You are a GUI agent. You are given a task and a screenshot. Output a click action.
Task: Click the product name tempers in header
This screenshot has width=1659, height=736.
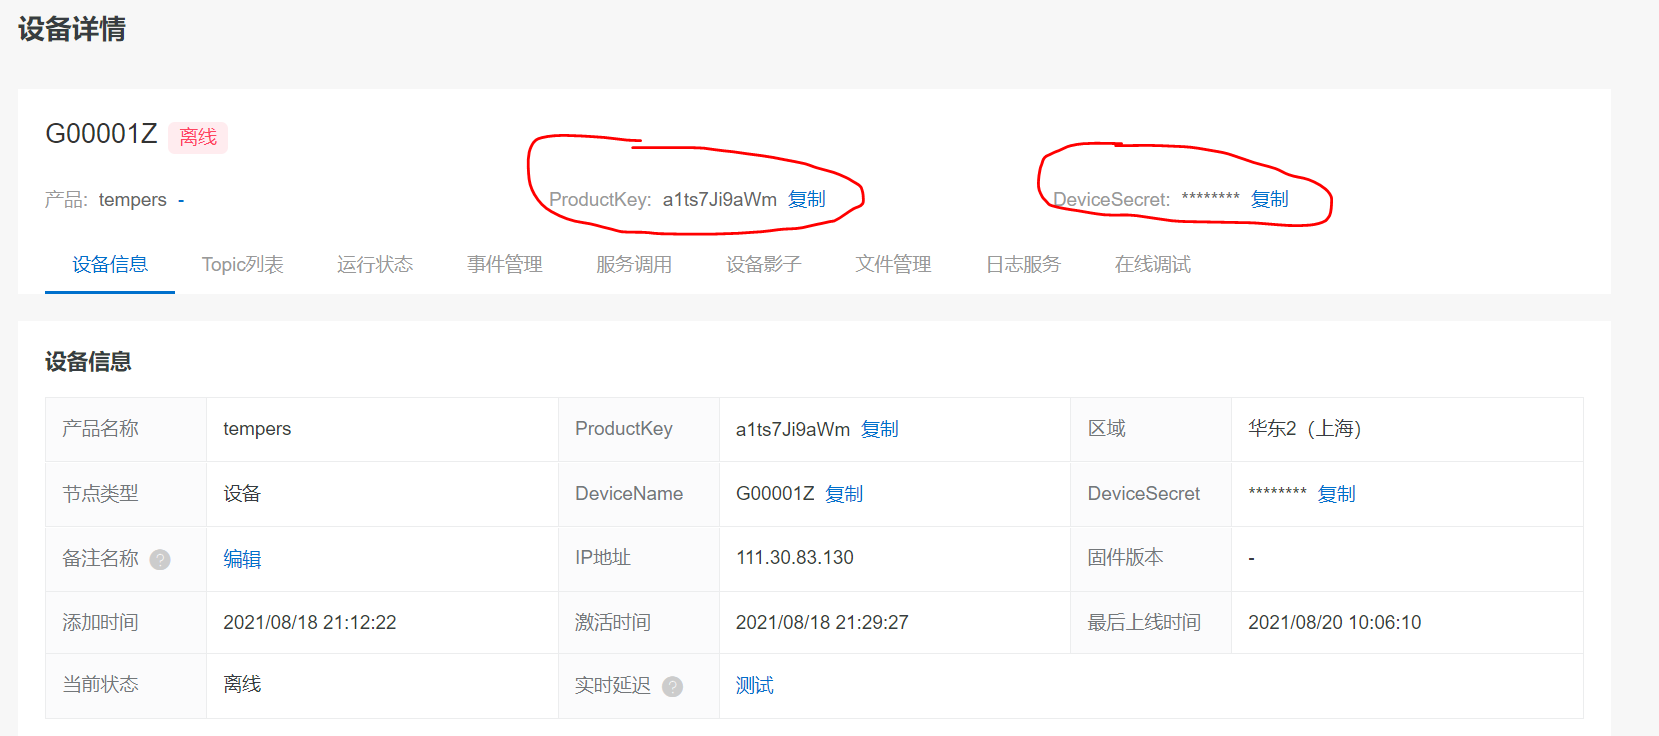click(x=133, y=200)
